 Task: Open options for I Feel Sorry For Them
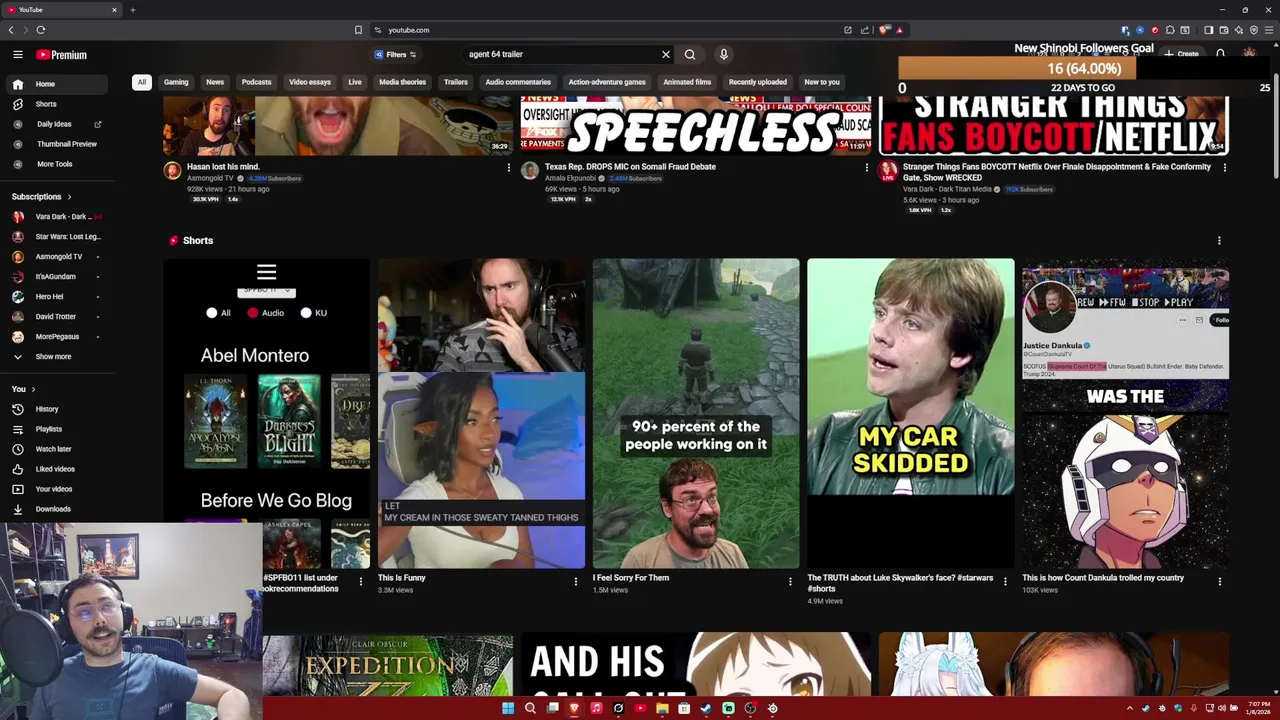pos(790,581)
